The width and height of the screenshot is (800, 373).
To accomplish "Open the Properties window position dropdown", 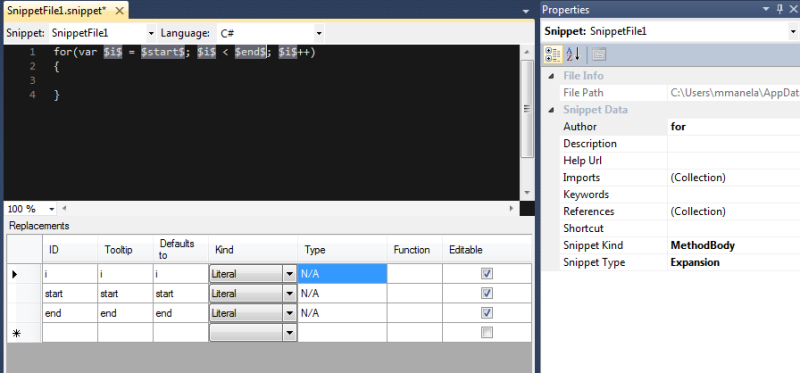I will [x=766, y=9].
